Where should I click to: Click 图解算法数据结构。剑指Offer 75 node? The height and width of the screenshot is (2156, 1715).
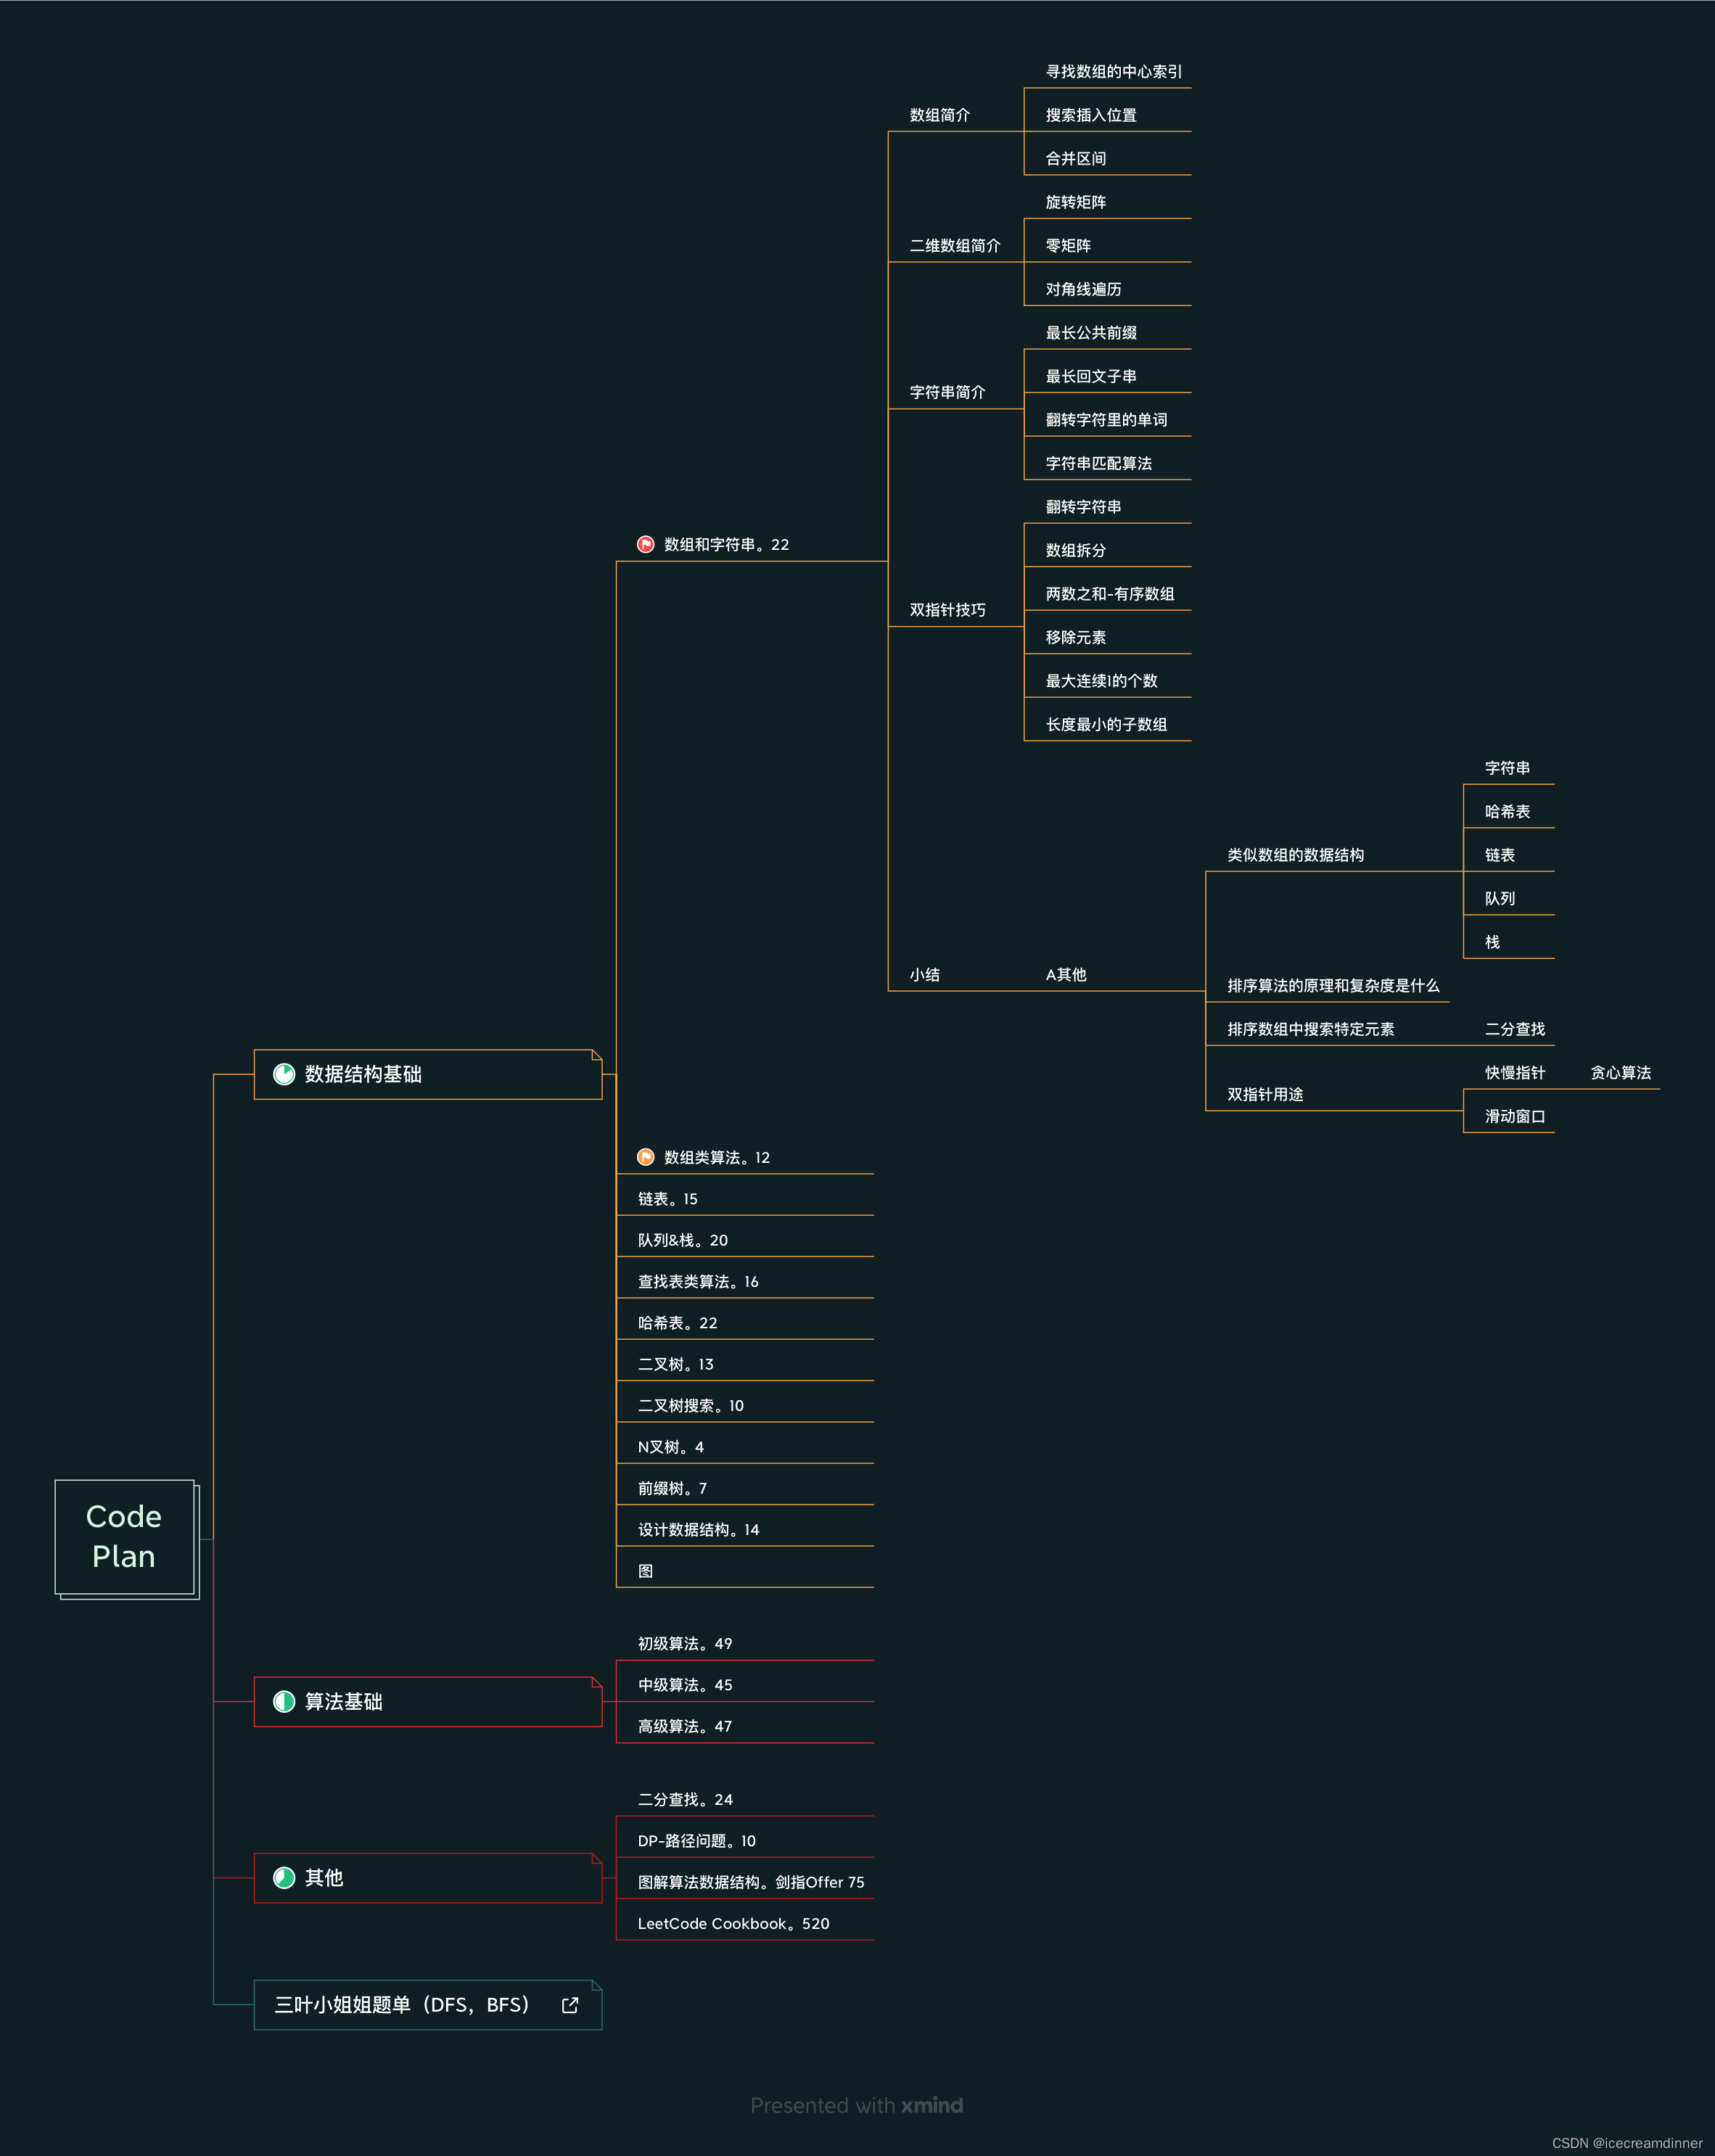751,1881
